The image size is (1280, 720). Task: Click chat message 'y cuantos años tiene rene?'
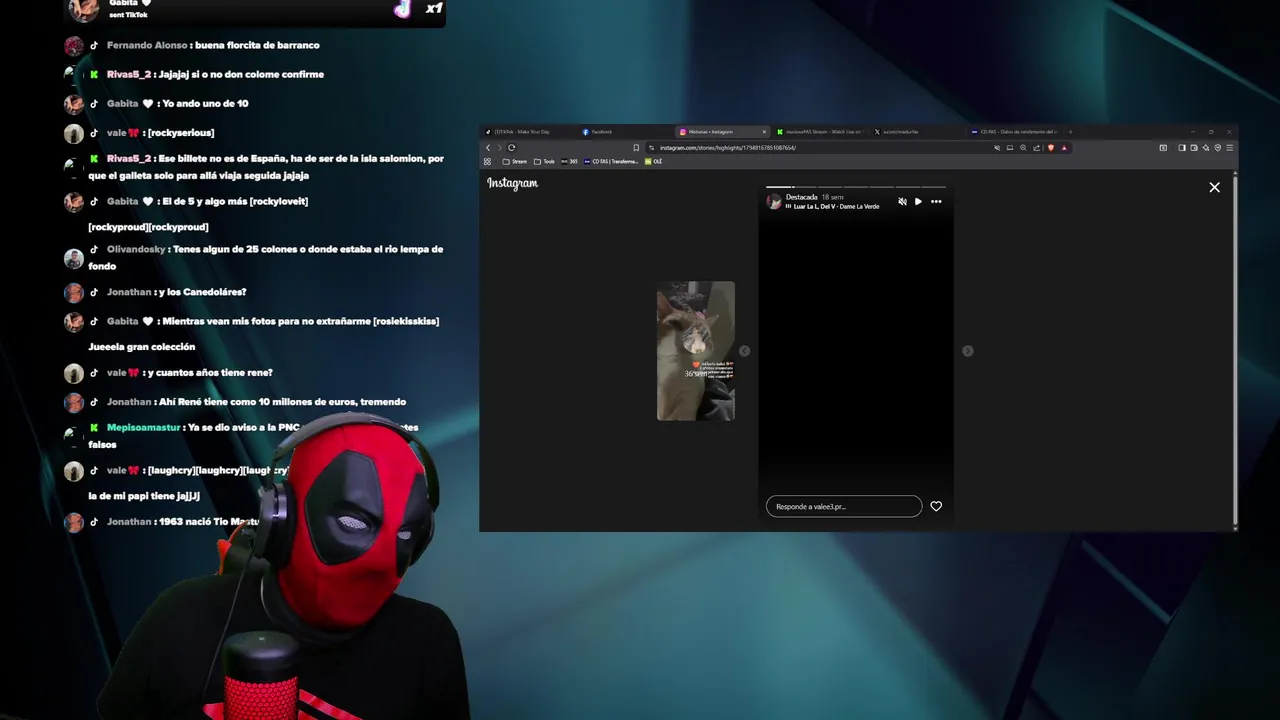coord(208,372)
